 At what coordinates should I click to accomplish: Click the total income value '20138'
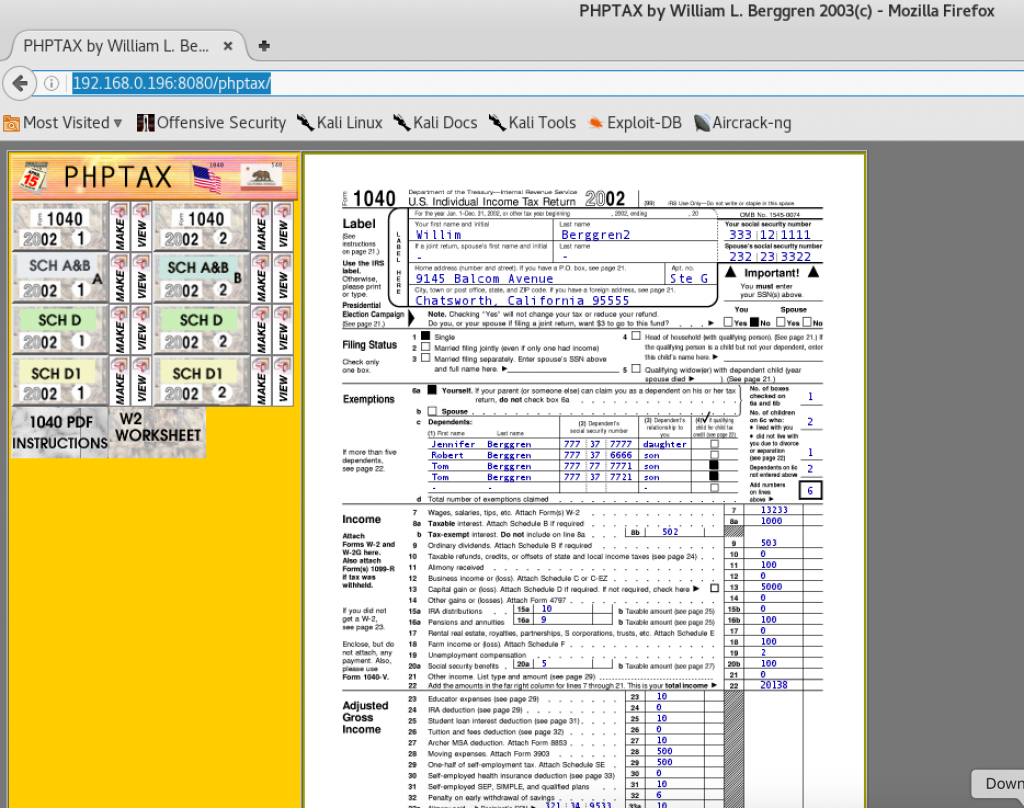pos(774,685)
